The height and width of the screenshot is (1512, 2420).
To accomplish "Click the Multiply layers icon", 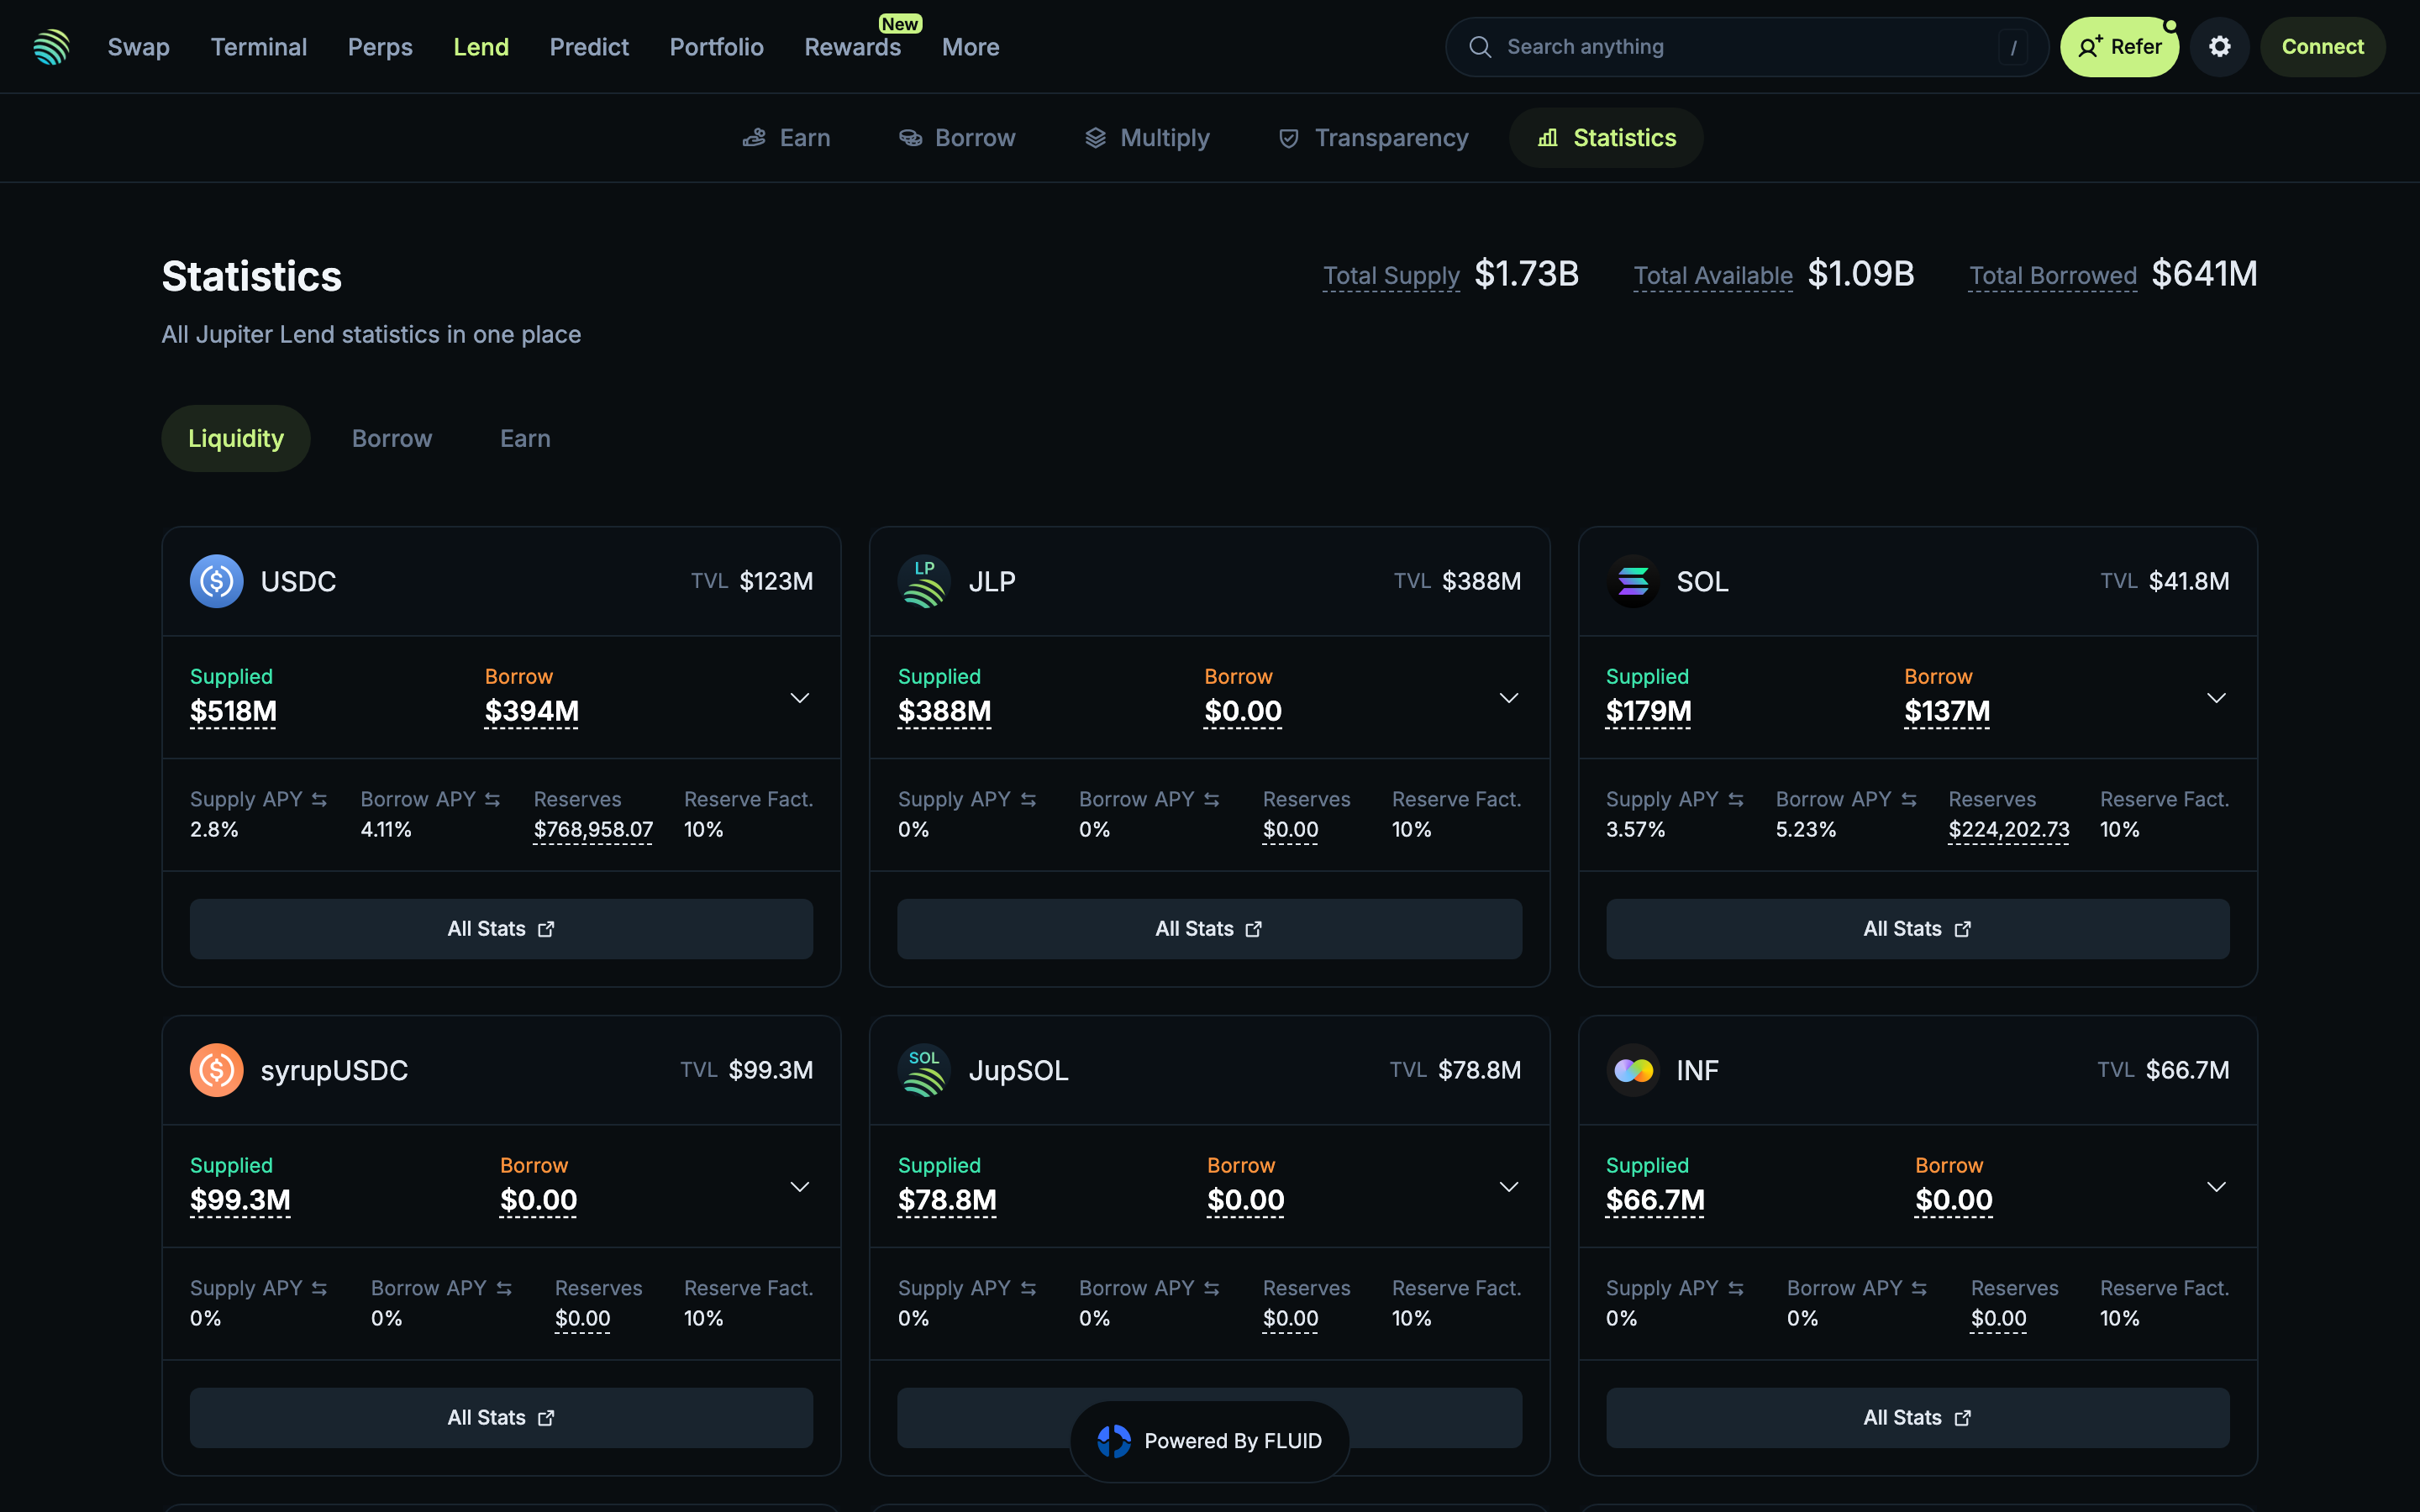I will coord(1094,138).
